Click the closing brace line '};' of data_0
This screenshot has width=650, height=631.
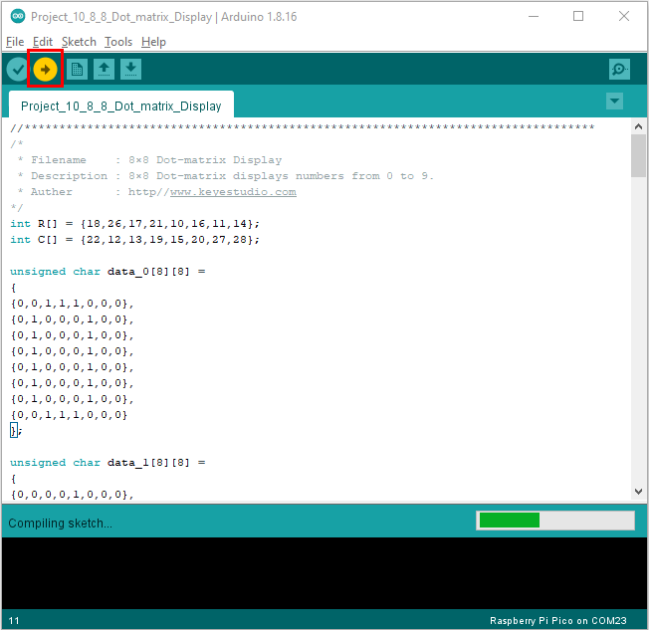click(16, 431)
